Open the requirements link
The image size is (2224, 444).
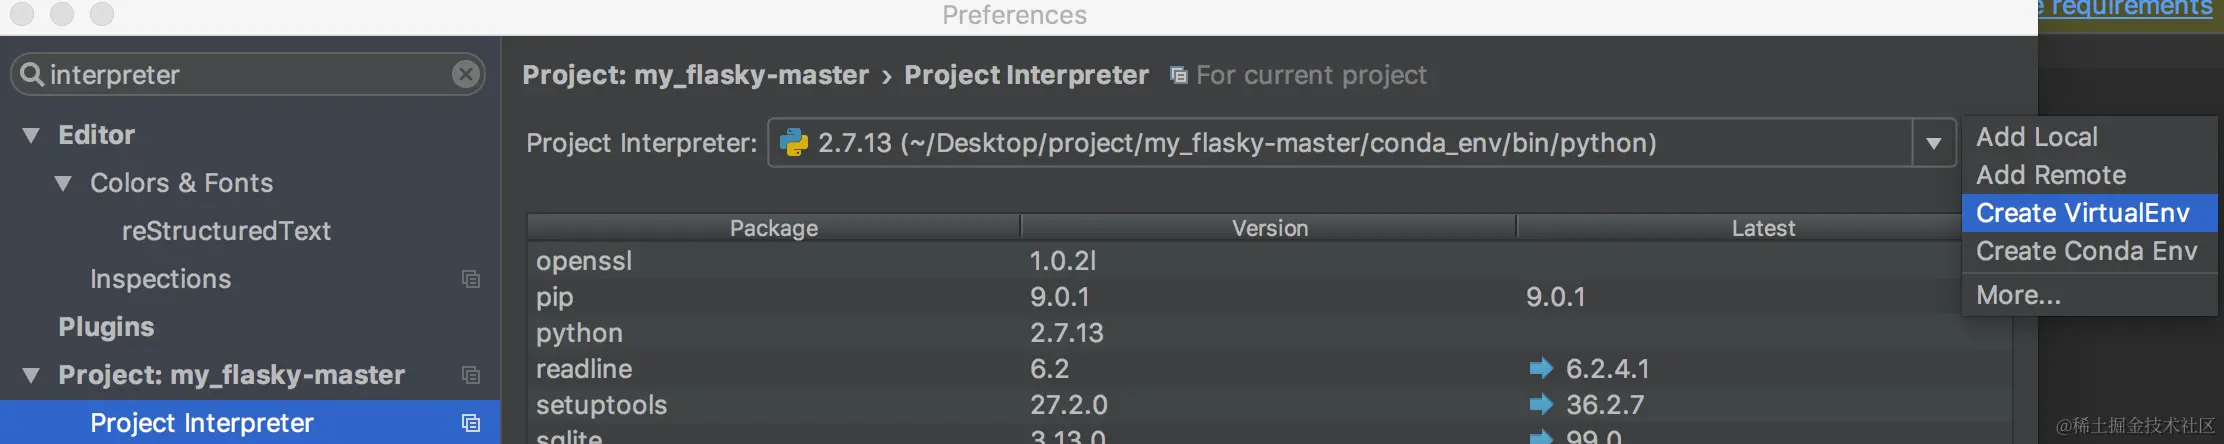pos(2130,9)
